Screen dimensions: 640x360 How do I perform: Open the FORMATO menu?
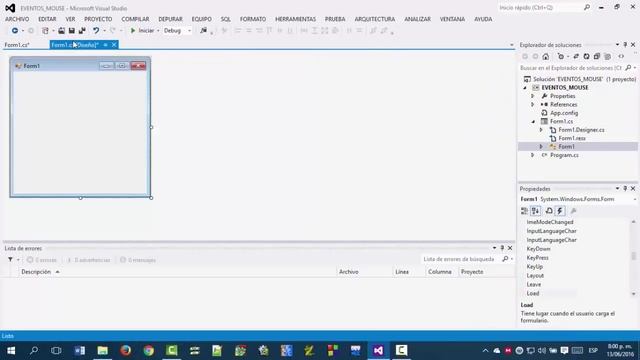(253, 19)
